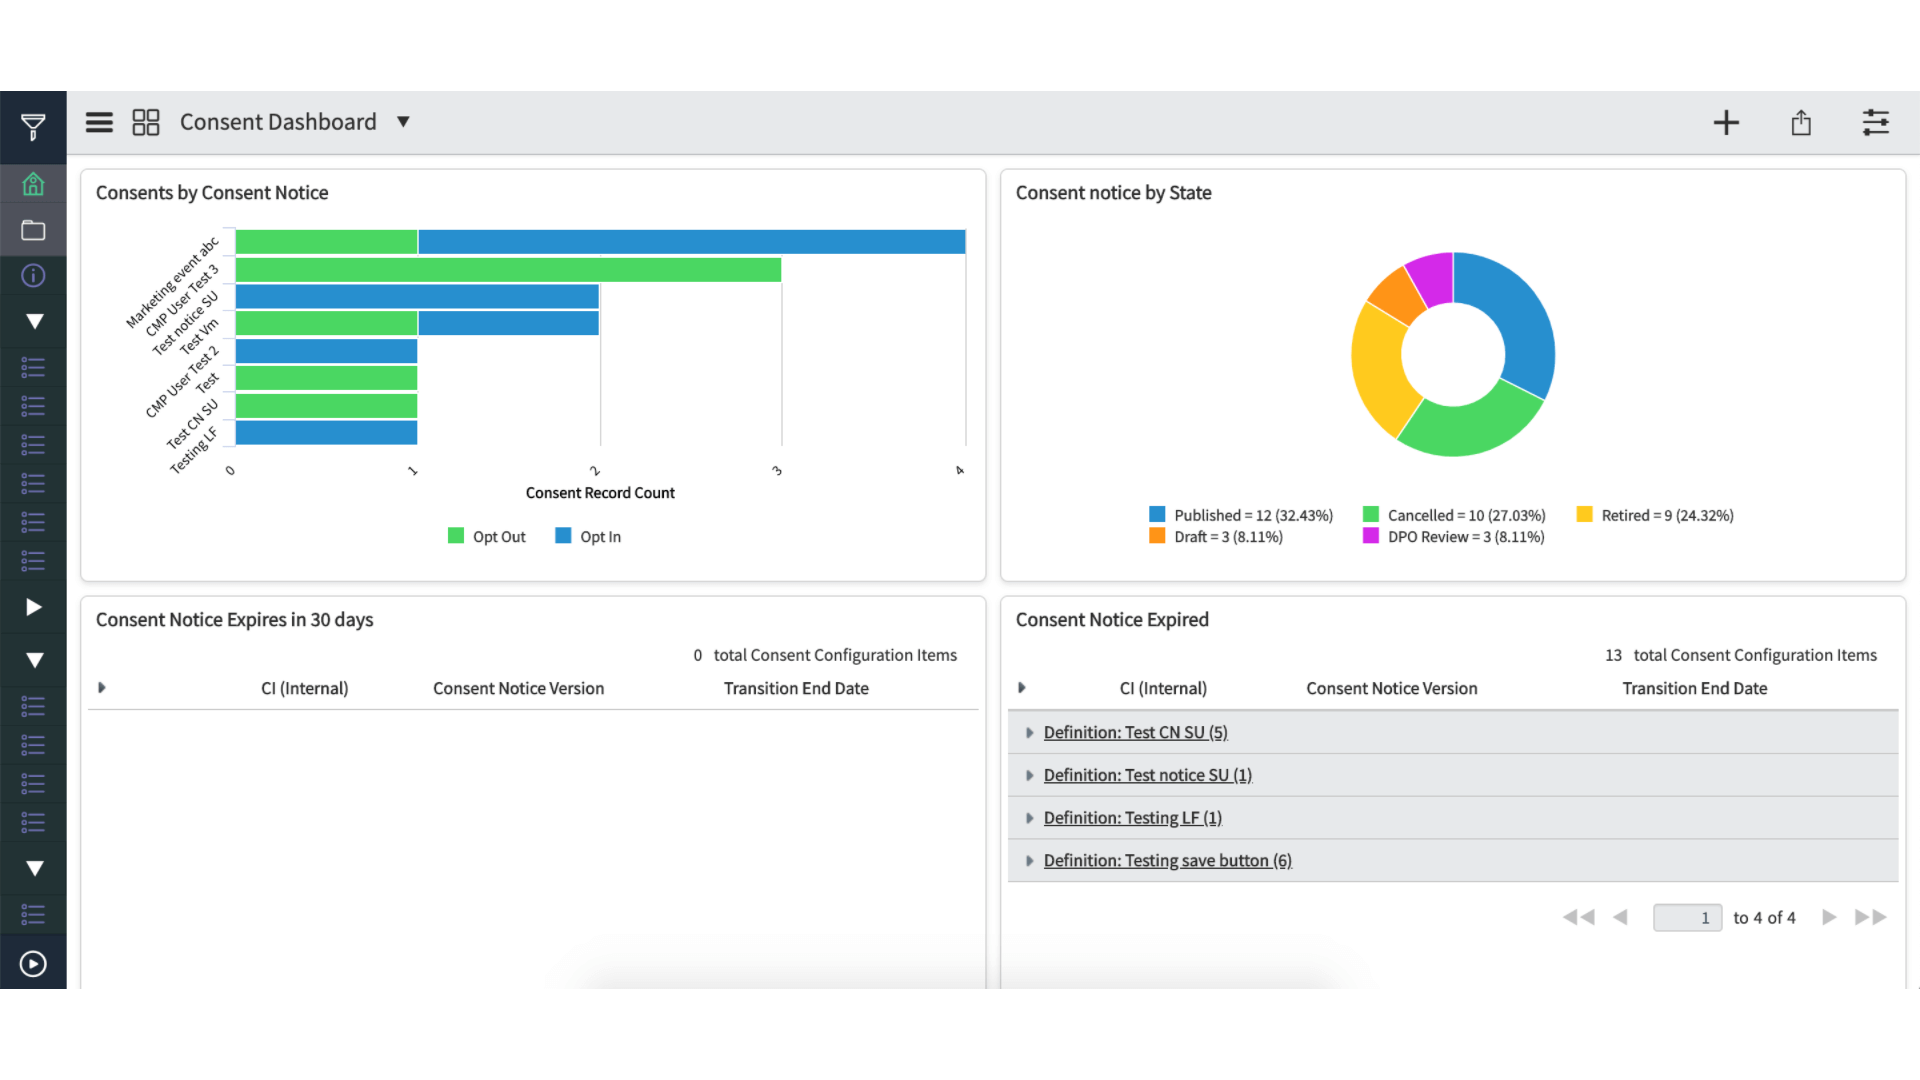Image resolution: width=1920 pixels, height=1080 pixels.
Task: Sort by Consent Notice Version in Expires in 30 days
Action: pyautogui.click(x=518, y=688)
